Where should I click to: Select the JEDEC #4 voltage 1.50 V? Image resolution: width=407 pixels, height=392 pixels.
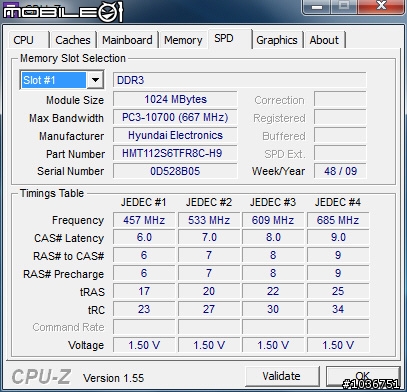(x=338, y=345)
